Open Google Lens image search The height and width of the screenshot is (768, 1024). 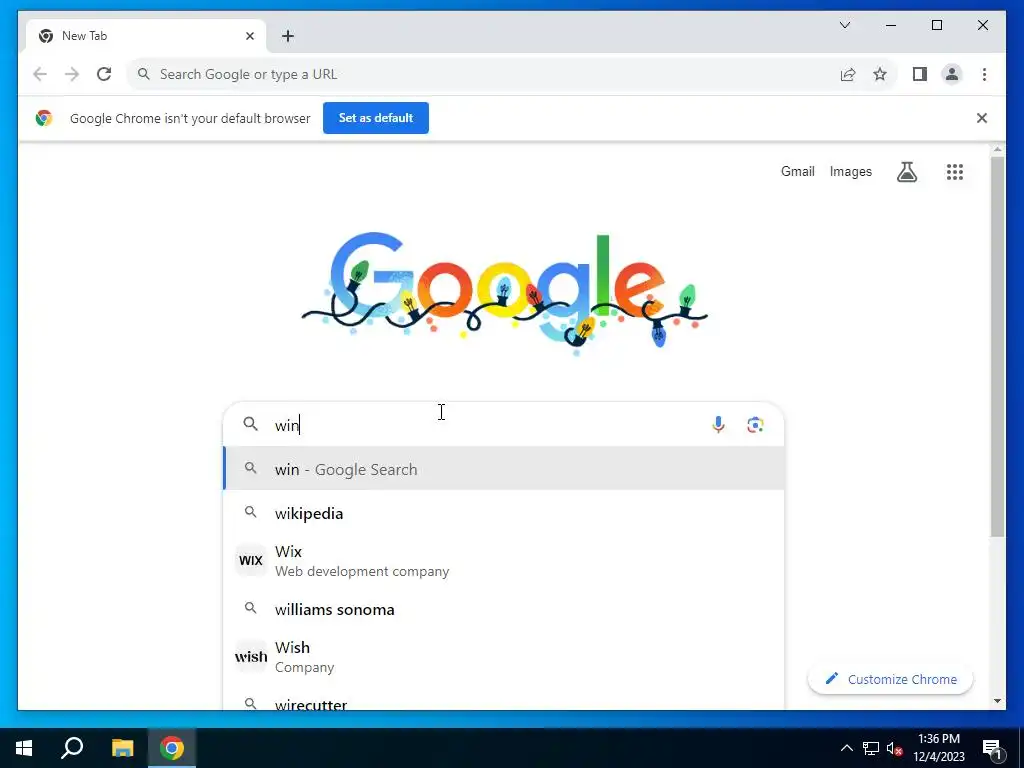(755, 424)
